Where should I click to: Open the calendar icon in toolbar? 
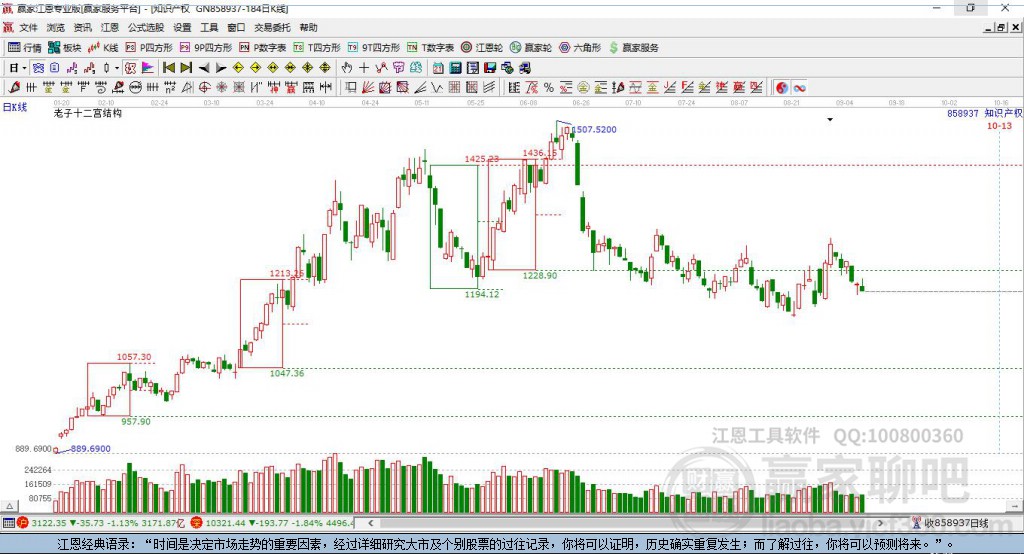[438, 68]
